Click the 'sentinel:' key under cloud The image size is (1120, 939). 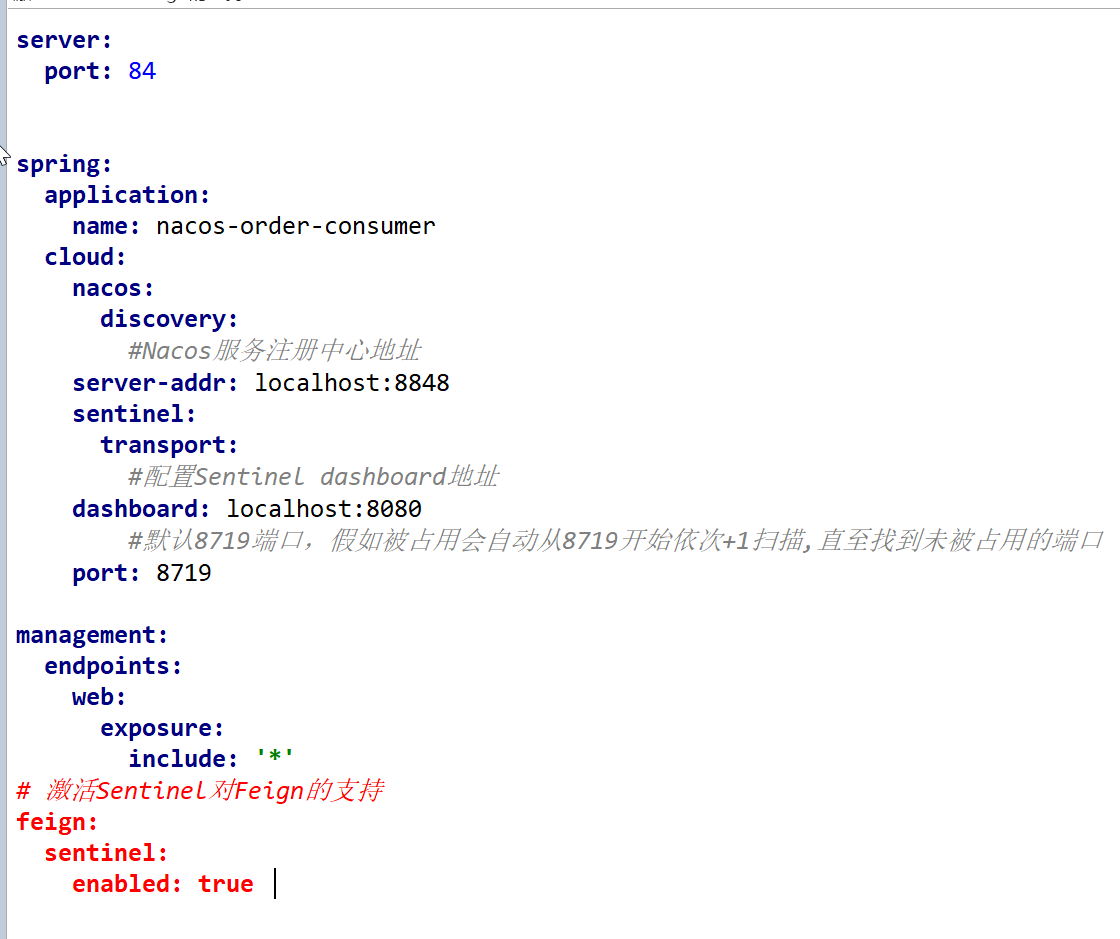coord(134,414)
